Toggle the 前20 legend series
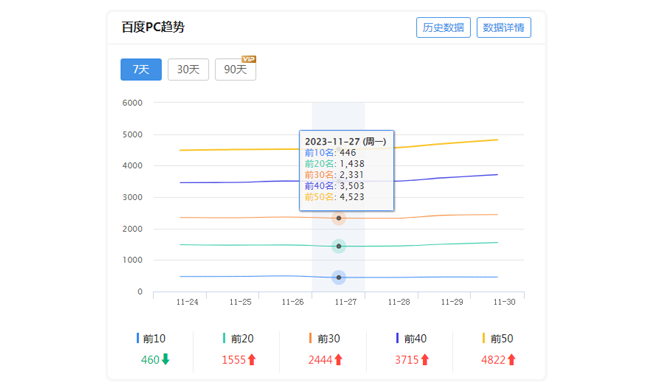650x391 pixels. pyautogui.click(x=238, y=338)
